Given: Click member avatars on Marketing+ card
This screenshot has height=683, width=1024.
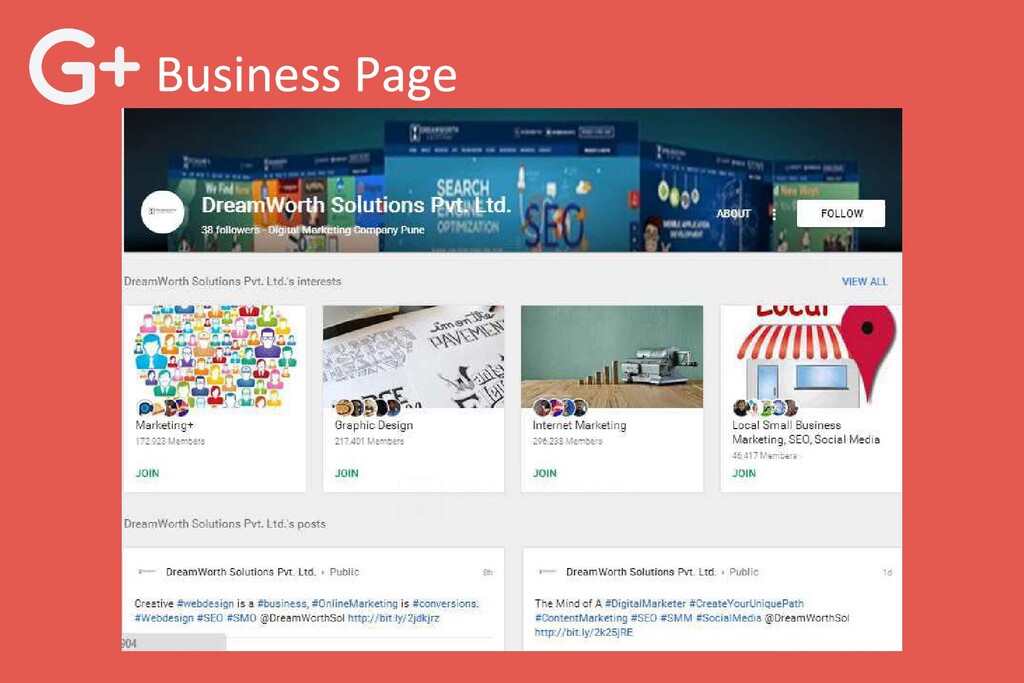Looking at the screenshot, I should coord(163,409).
